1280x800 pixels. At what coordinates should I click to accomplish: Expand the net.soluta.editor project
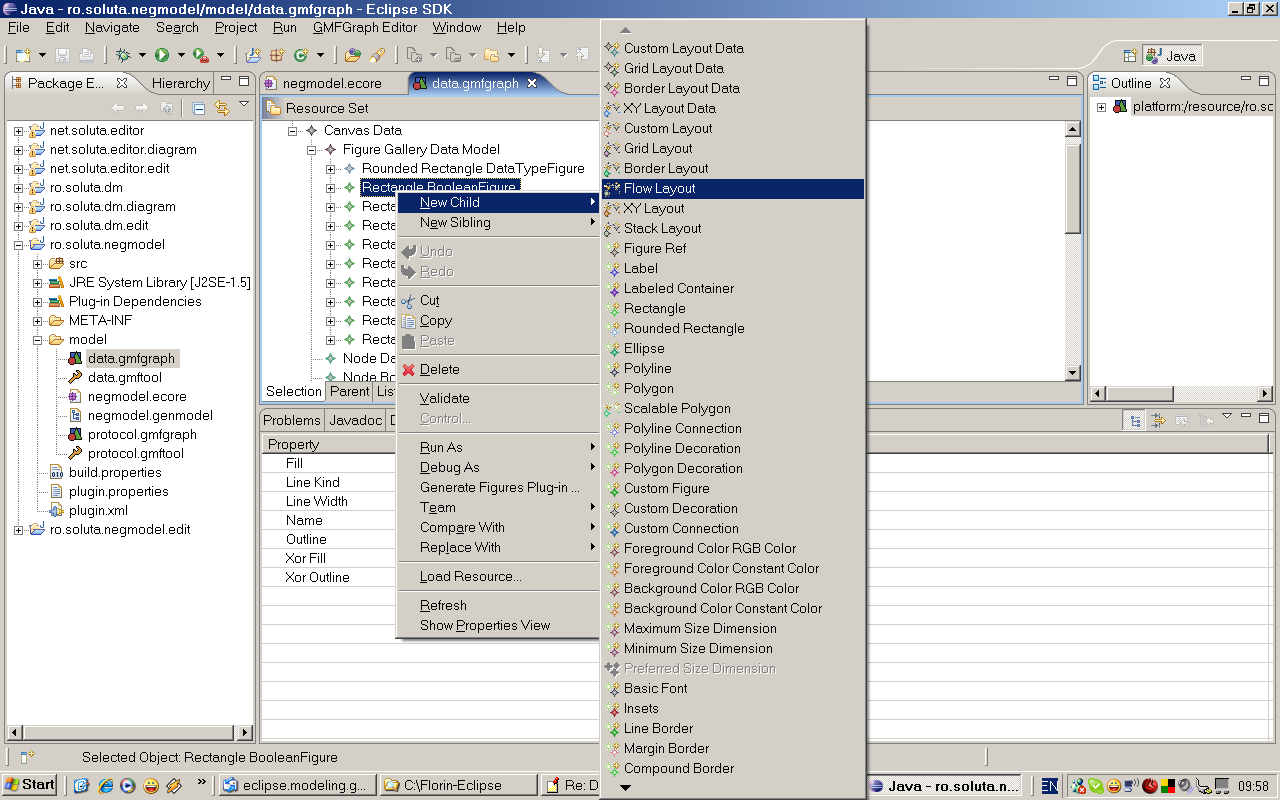pos(19,131)
